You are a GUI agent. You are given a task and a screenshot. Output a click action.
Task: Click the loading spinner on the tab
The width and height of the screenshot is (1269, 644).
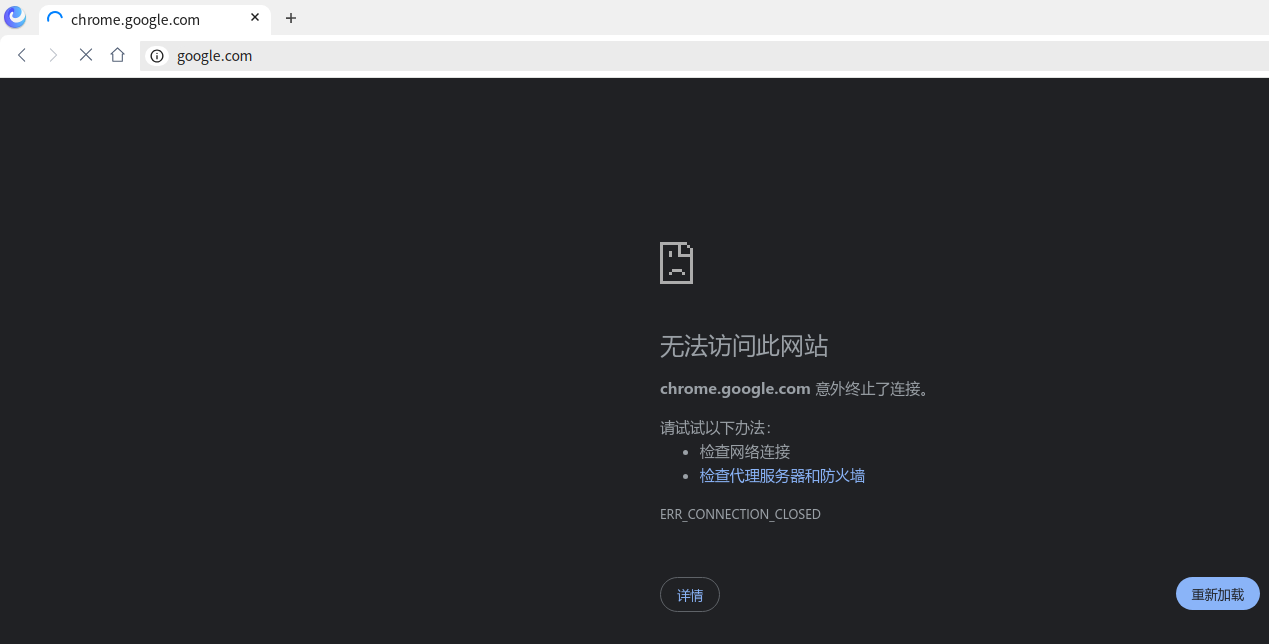55,19
